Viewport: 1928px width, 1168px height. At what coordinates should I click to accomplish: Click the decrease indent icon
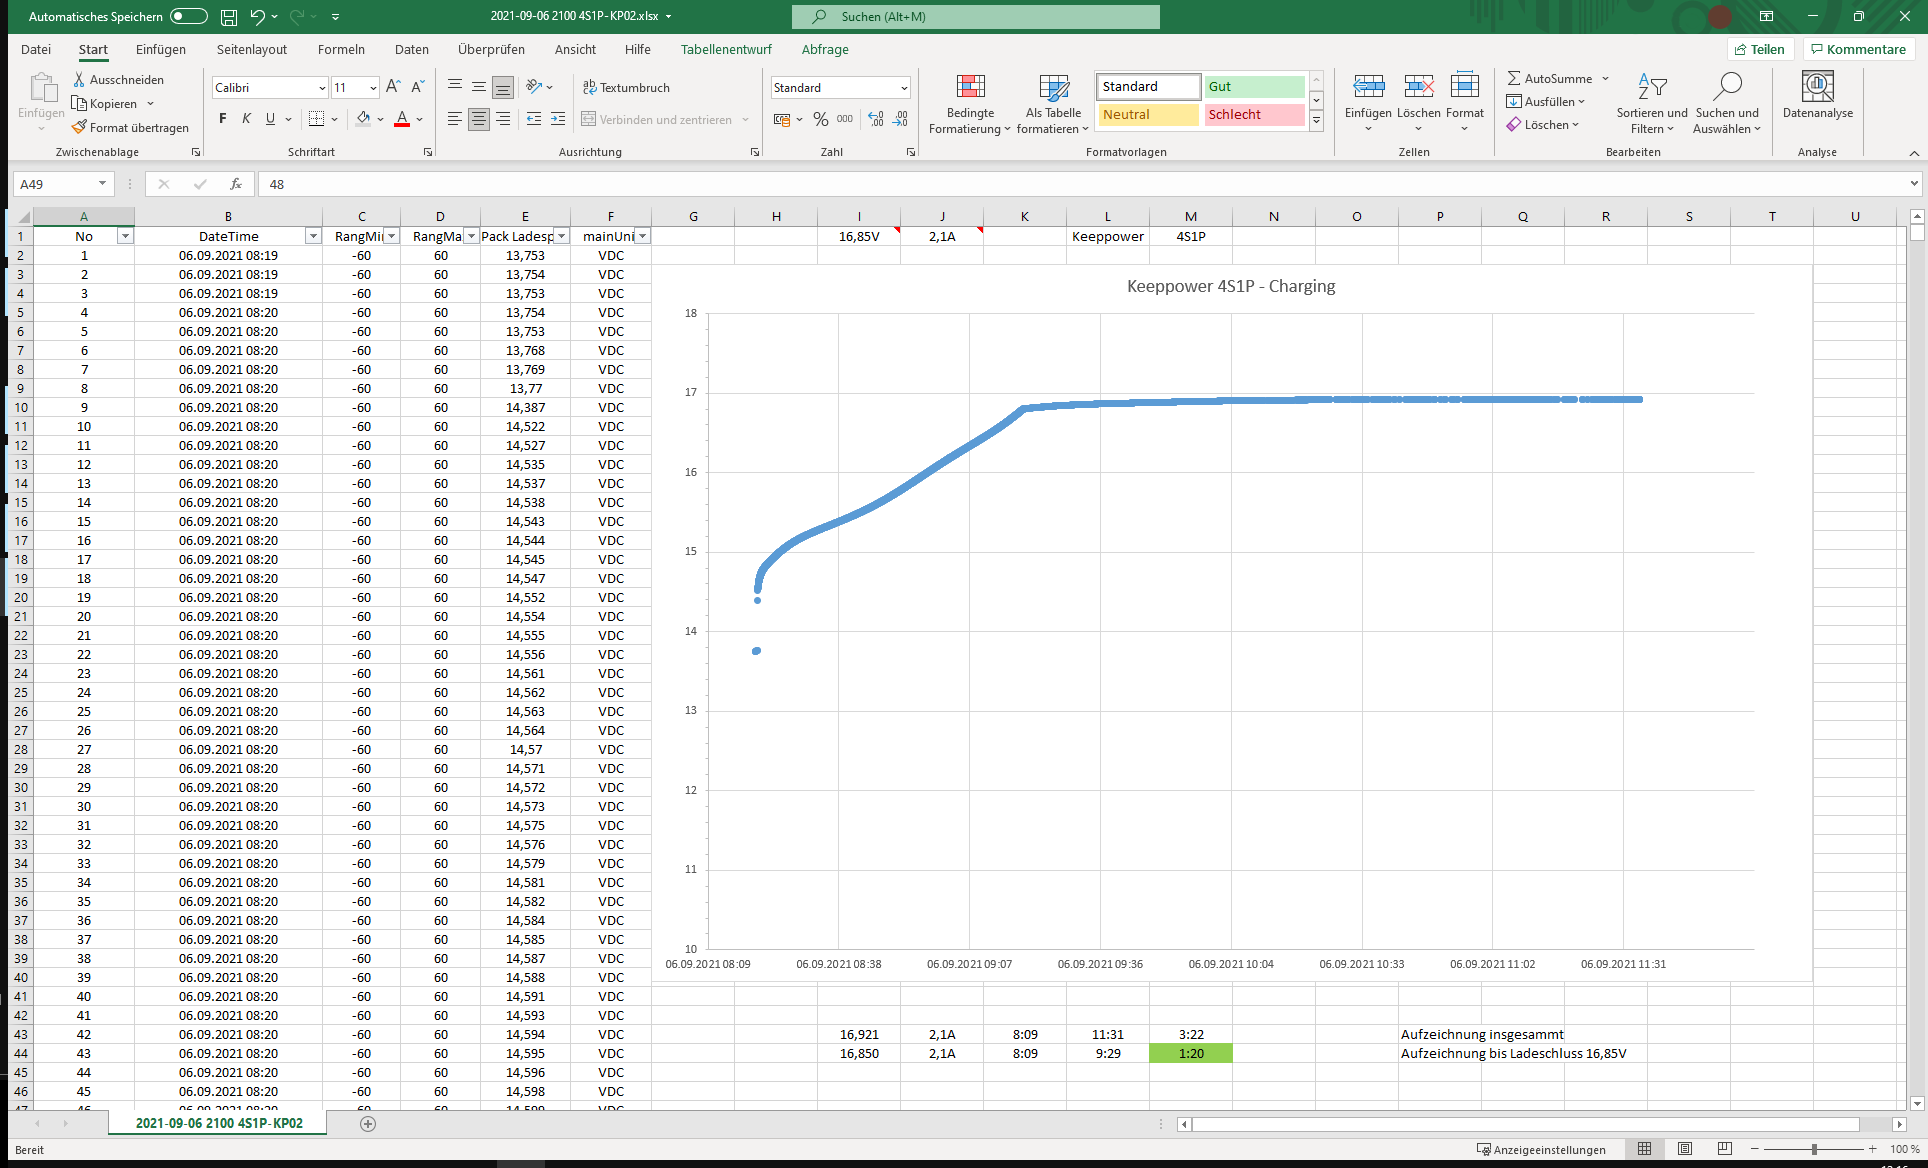[534, 119]
